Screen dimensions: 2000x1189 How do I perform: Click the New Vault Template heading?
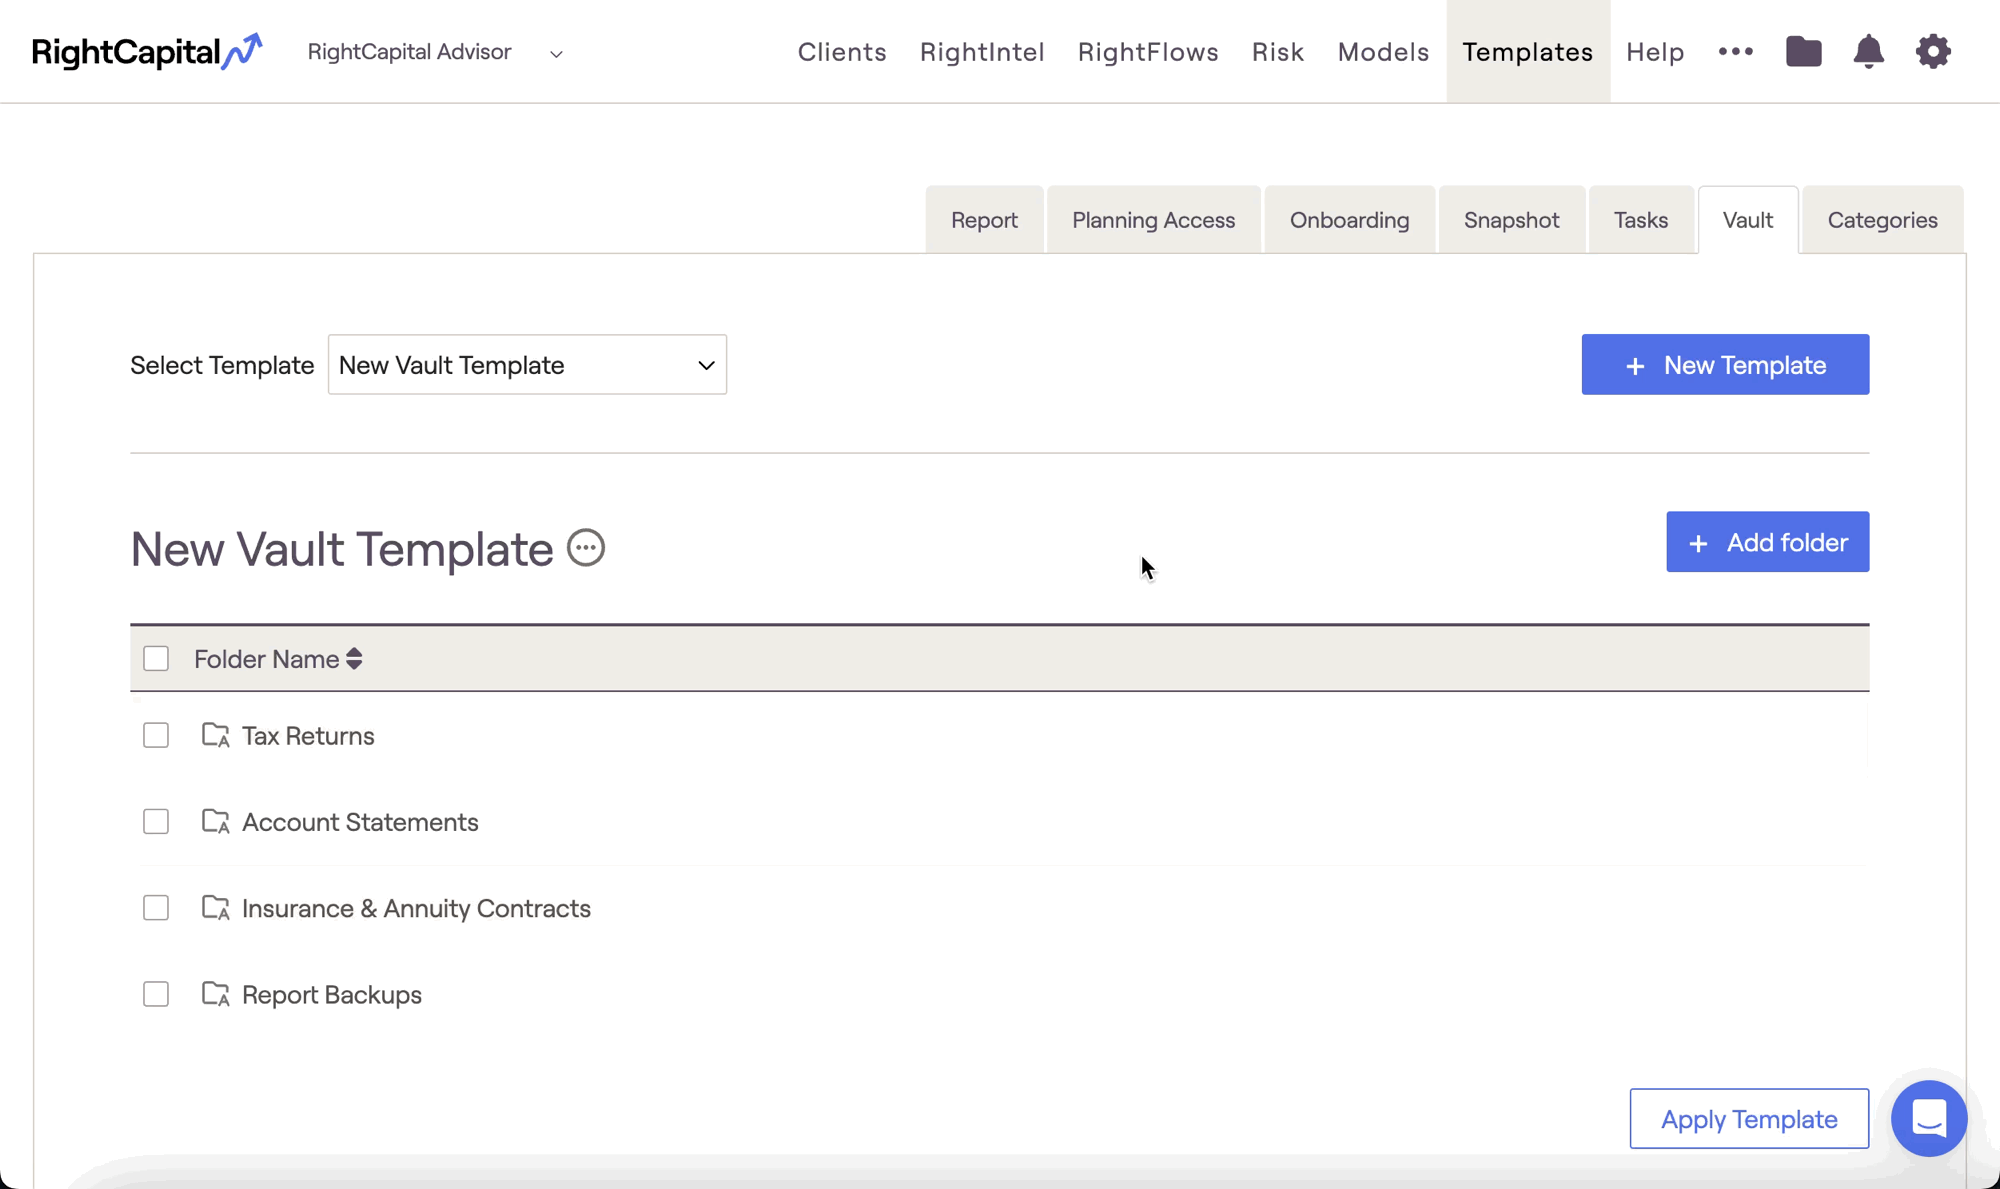pos(342,549)
